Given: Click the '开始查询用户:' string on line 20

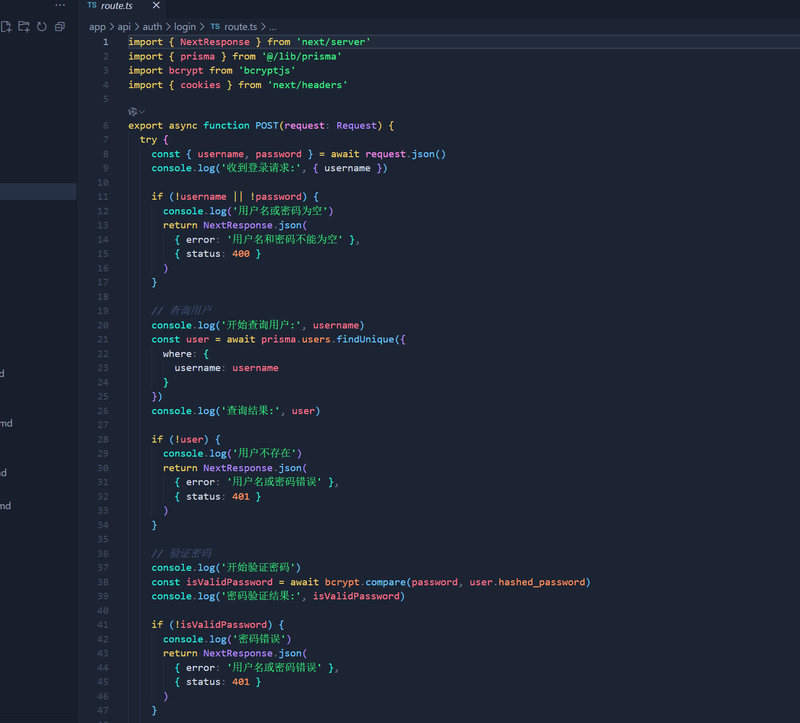Looking at the screenshot, I should coord(261,325).
